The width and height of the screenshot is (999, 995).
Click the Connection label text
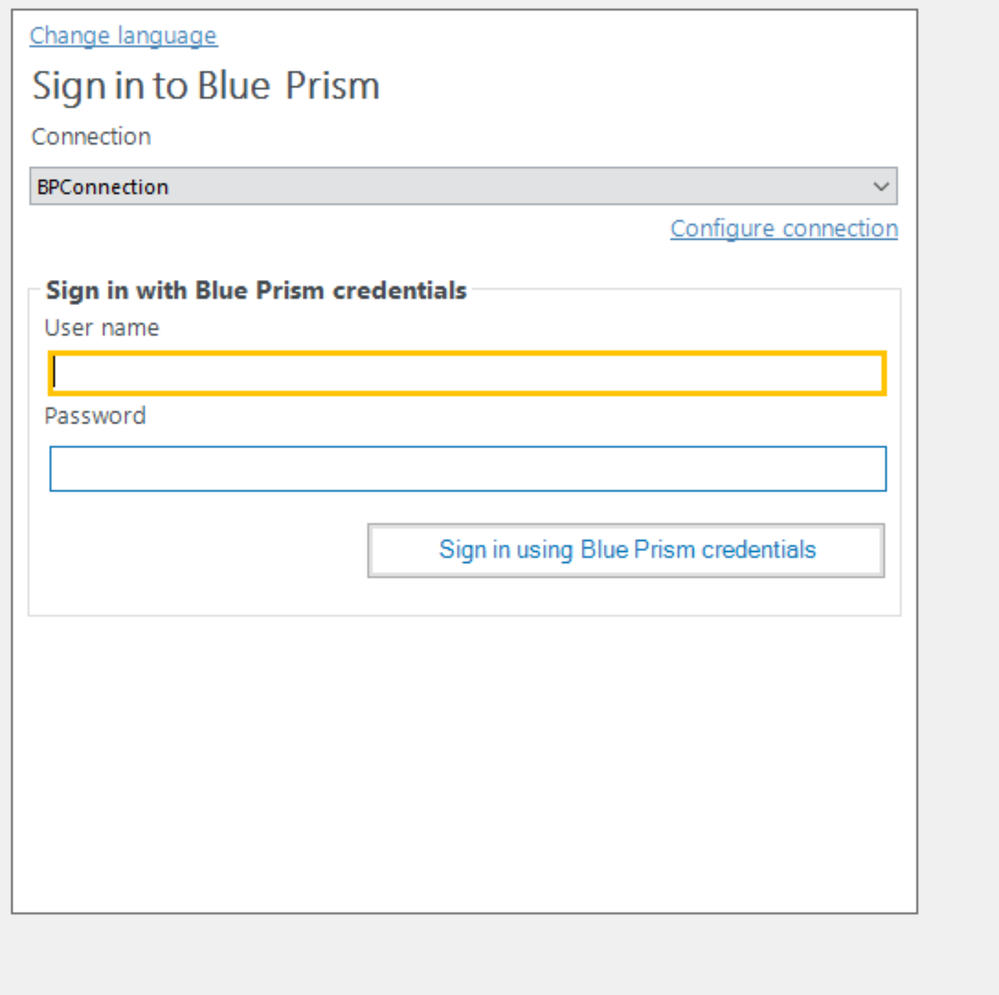91,137
